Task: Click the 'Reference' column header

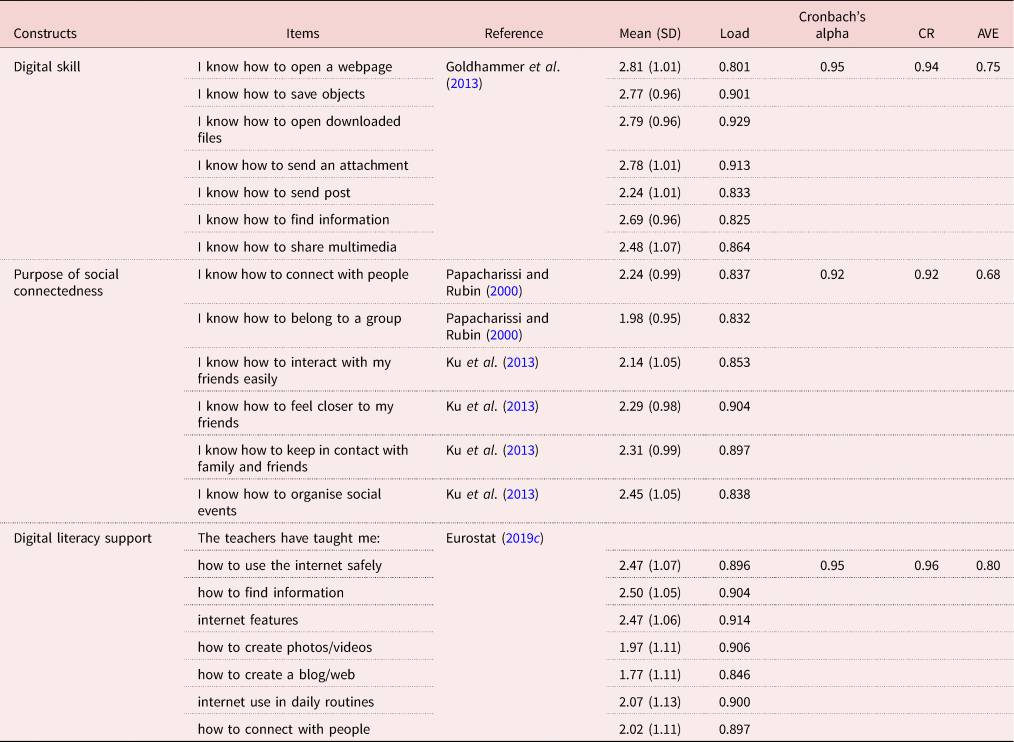Action: [514, 33]
